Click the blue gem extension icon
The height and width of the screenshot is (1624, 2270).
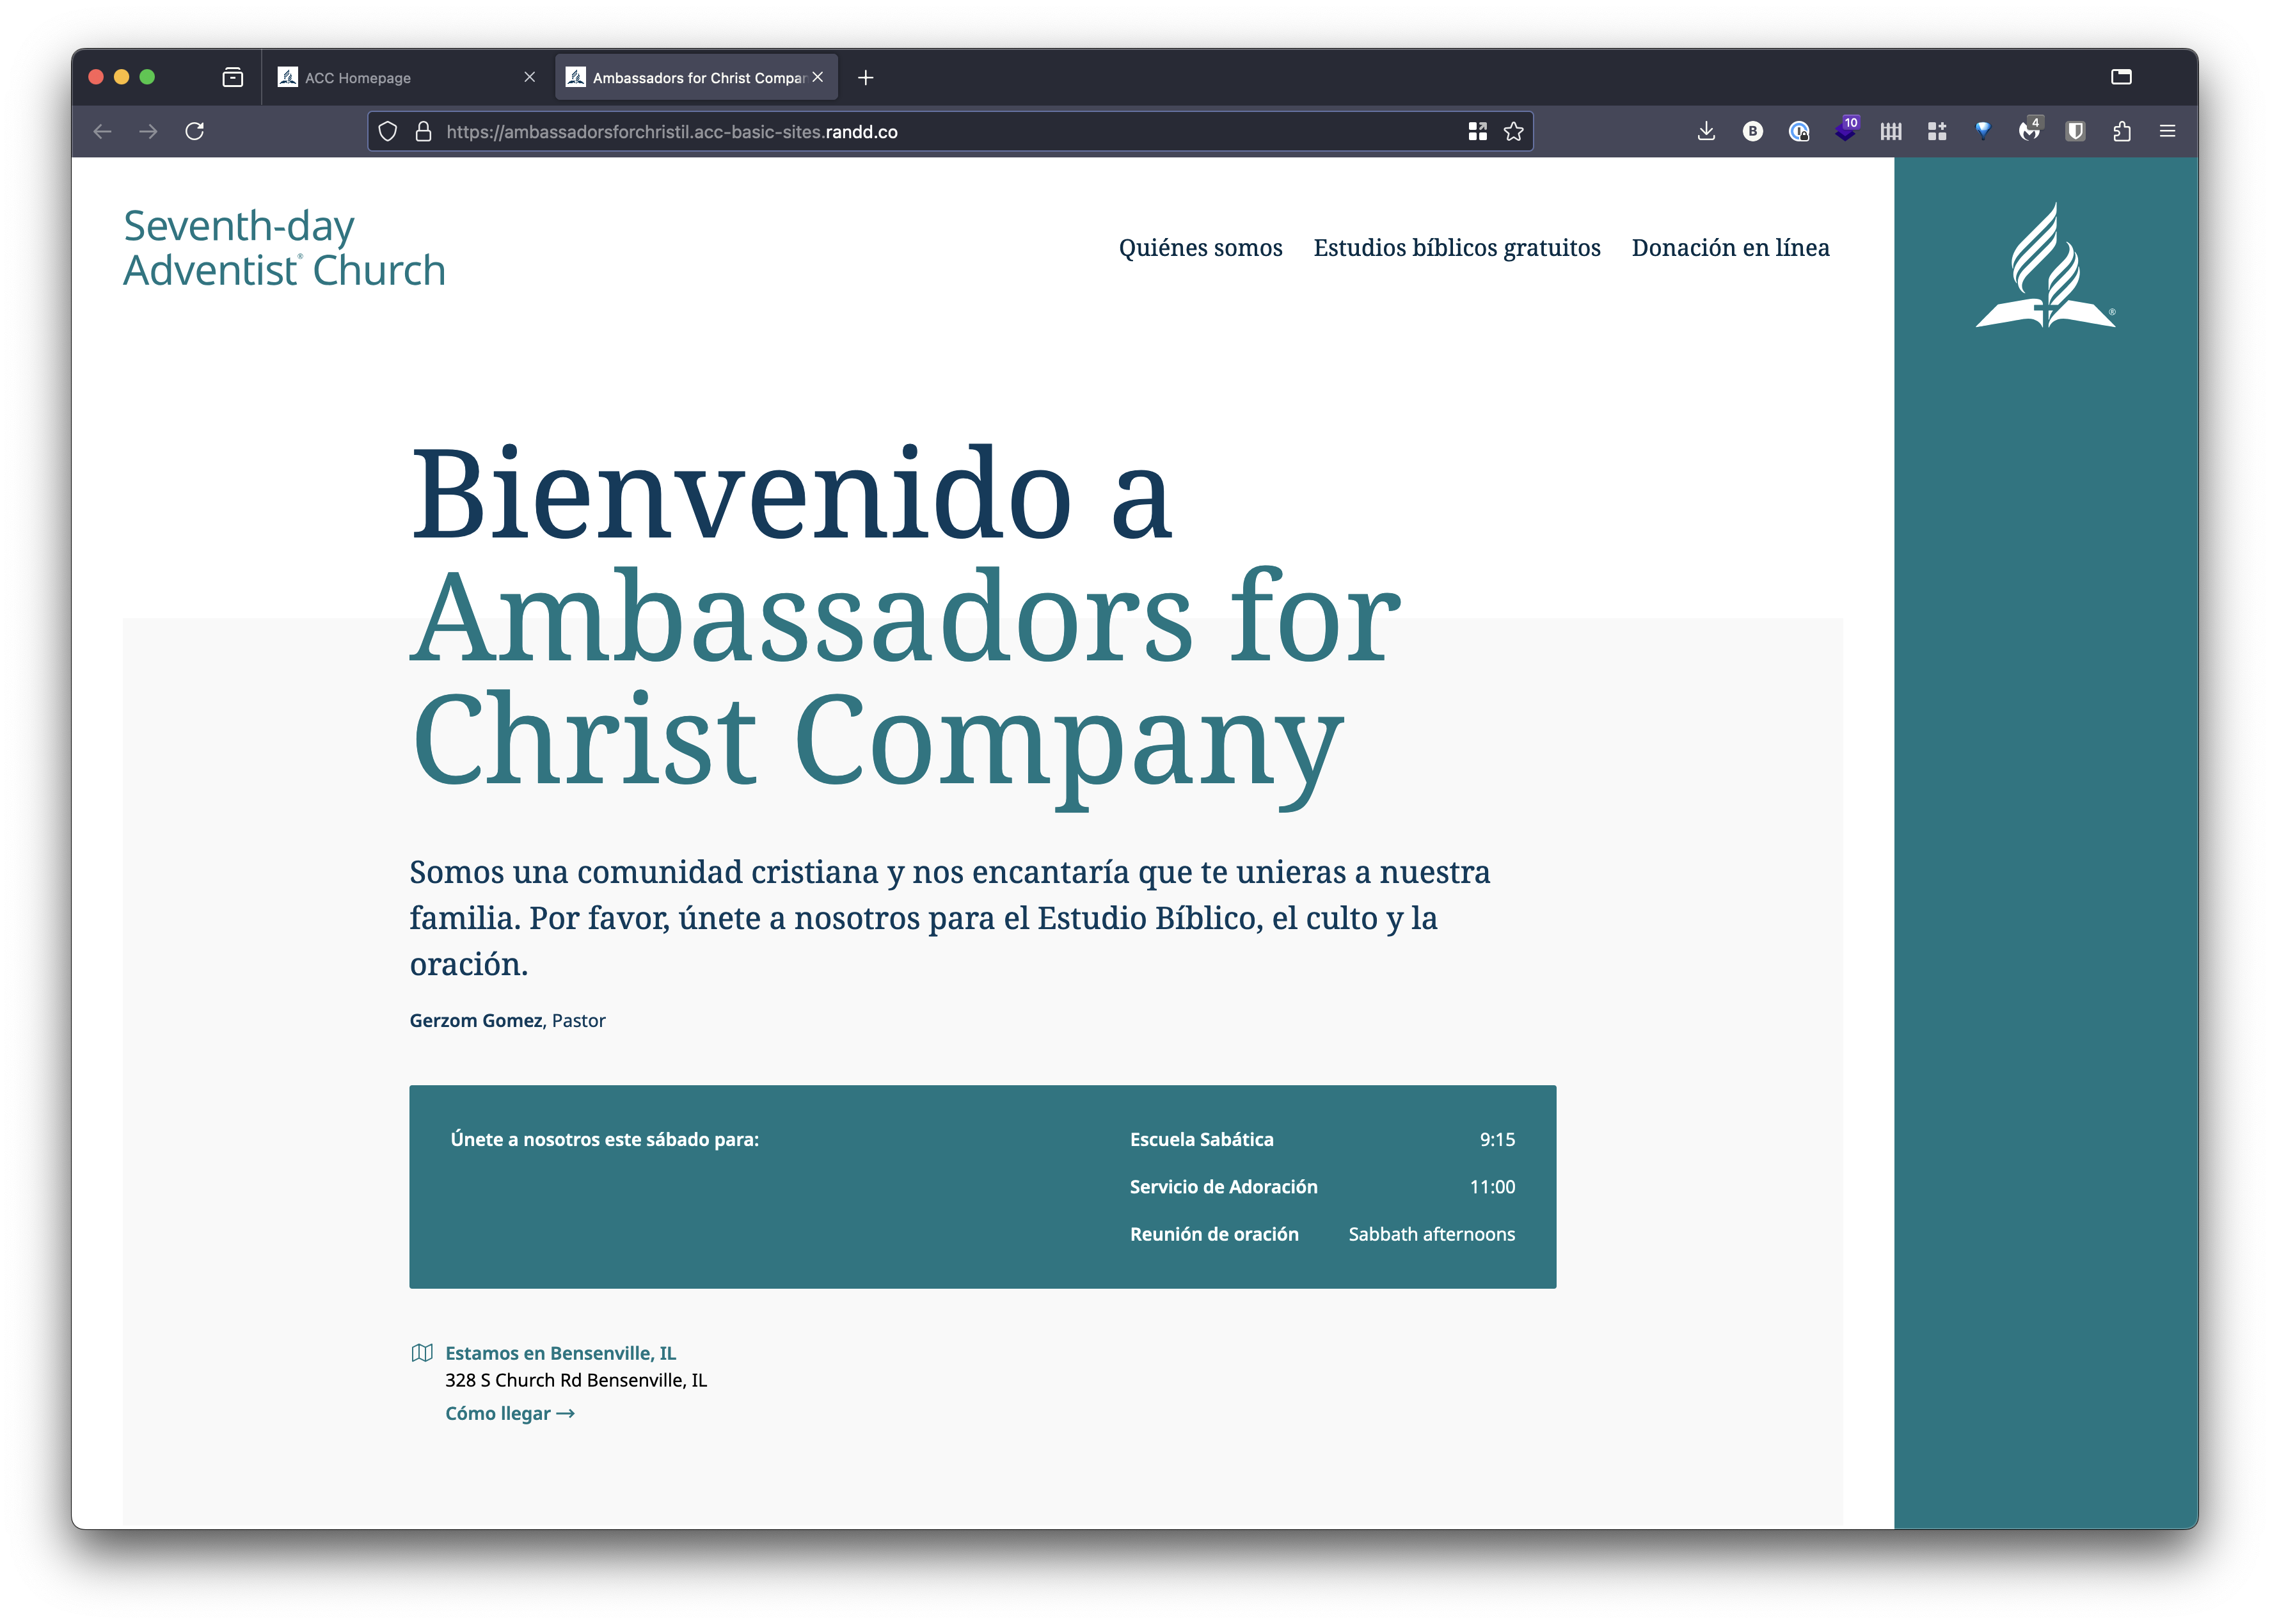(1983, 131)
